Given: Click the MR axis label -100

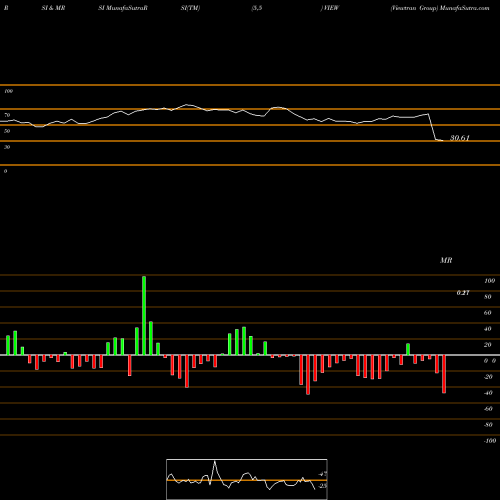Looking at the screenshot, I should (x=490, y=441).
